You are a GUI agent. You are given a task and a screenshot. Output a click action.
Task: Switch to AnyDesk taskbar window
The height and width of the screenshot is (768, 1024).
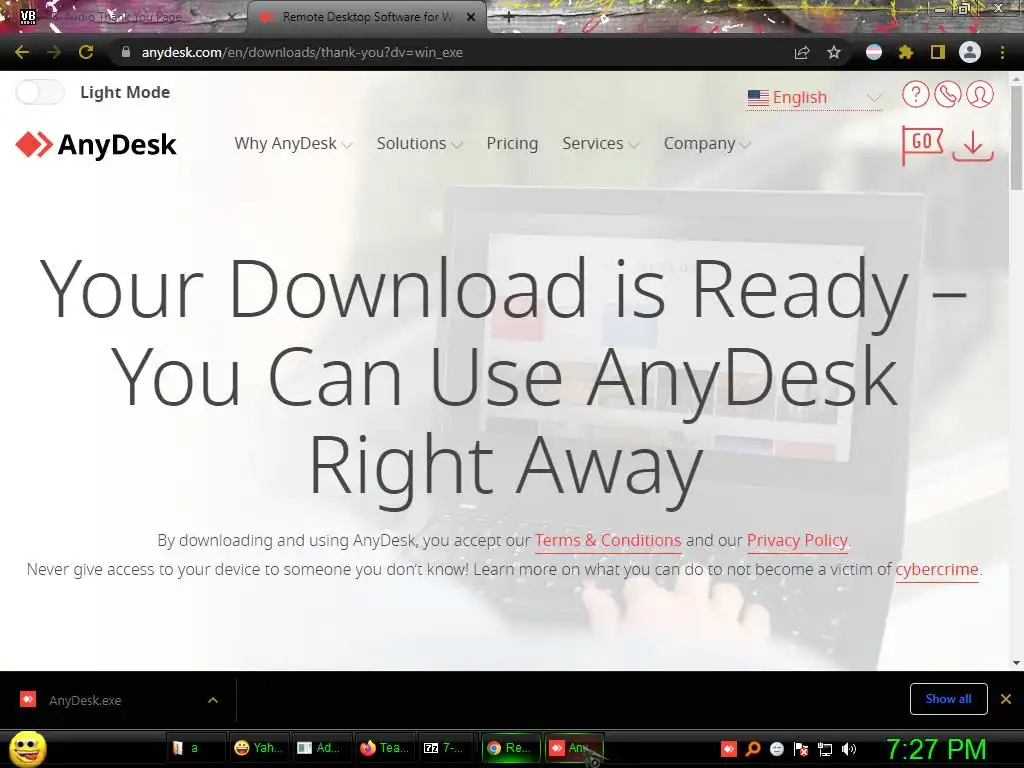pyautogui.click(x=575, y=748)
